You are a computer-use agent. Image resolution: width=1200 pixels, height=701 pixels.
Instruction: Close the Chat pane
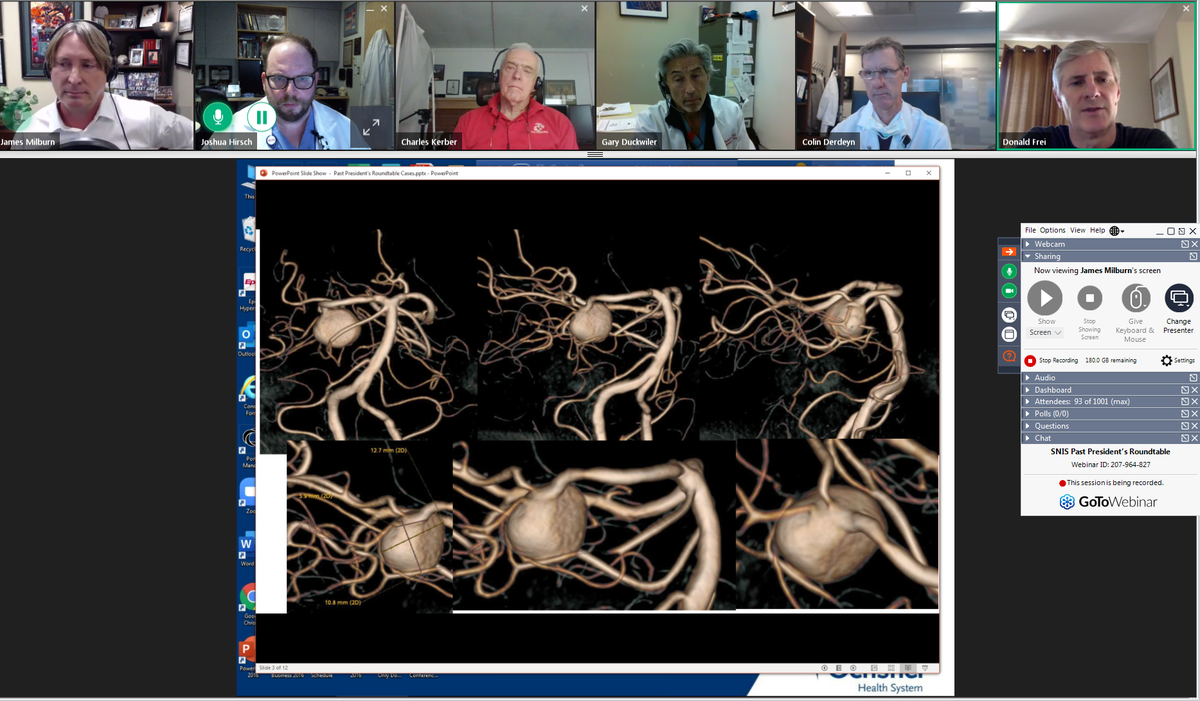tap(1194, 438)
